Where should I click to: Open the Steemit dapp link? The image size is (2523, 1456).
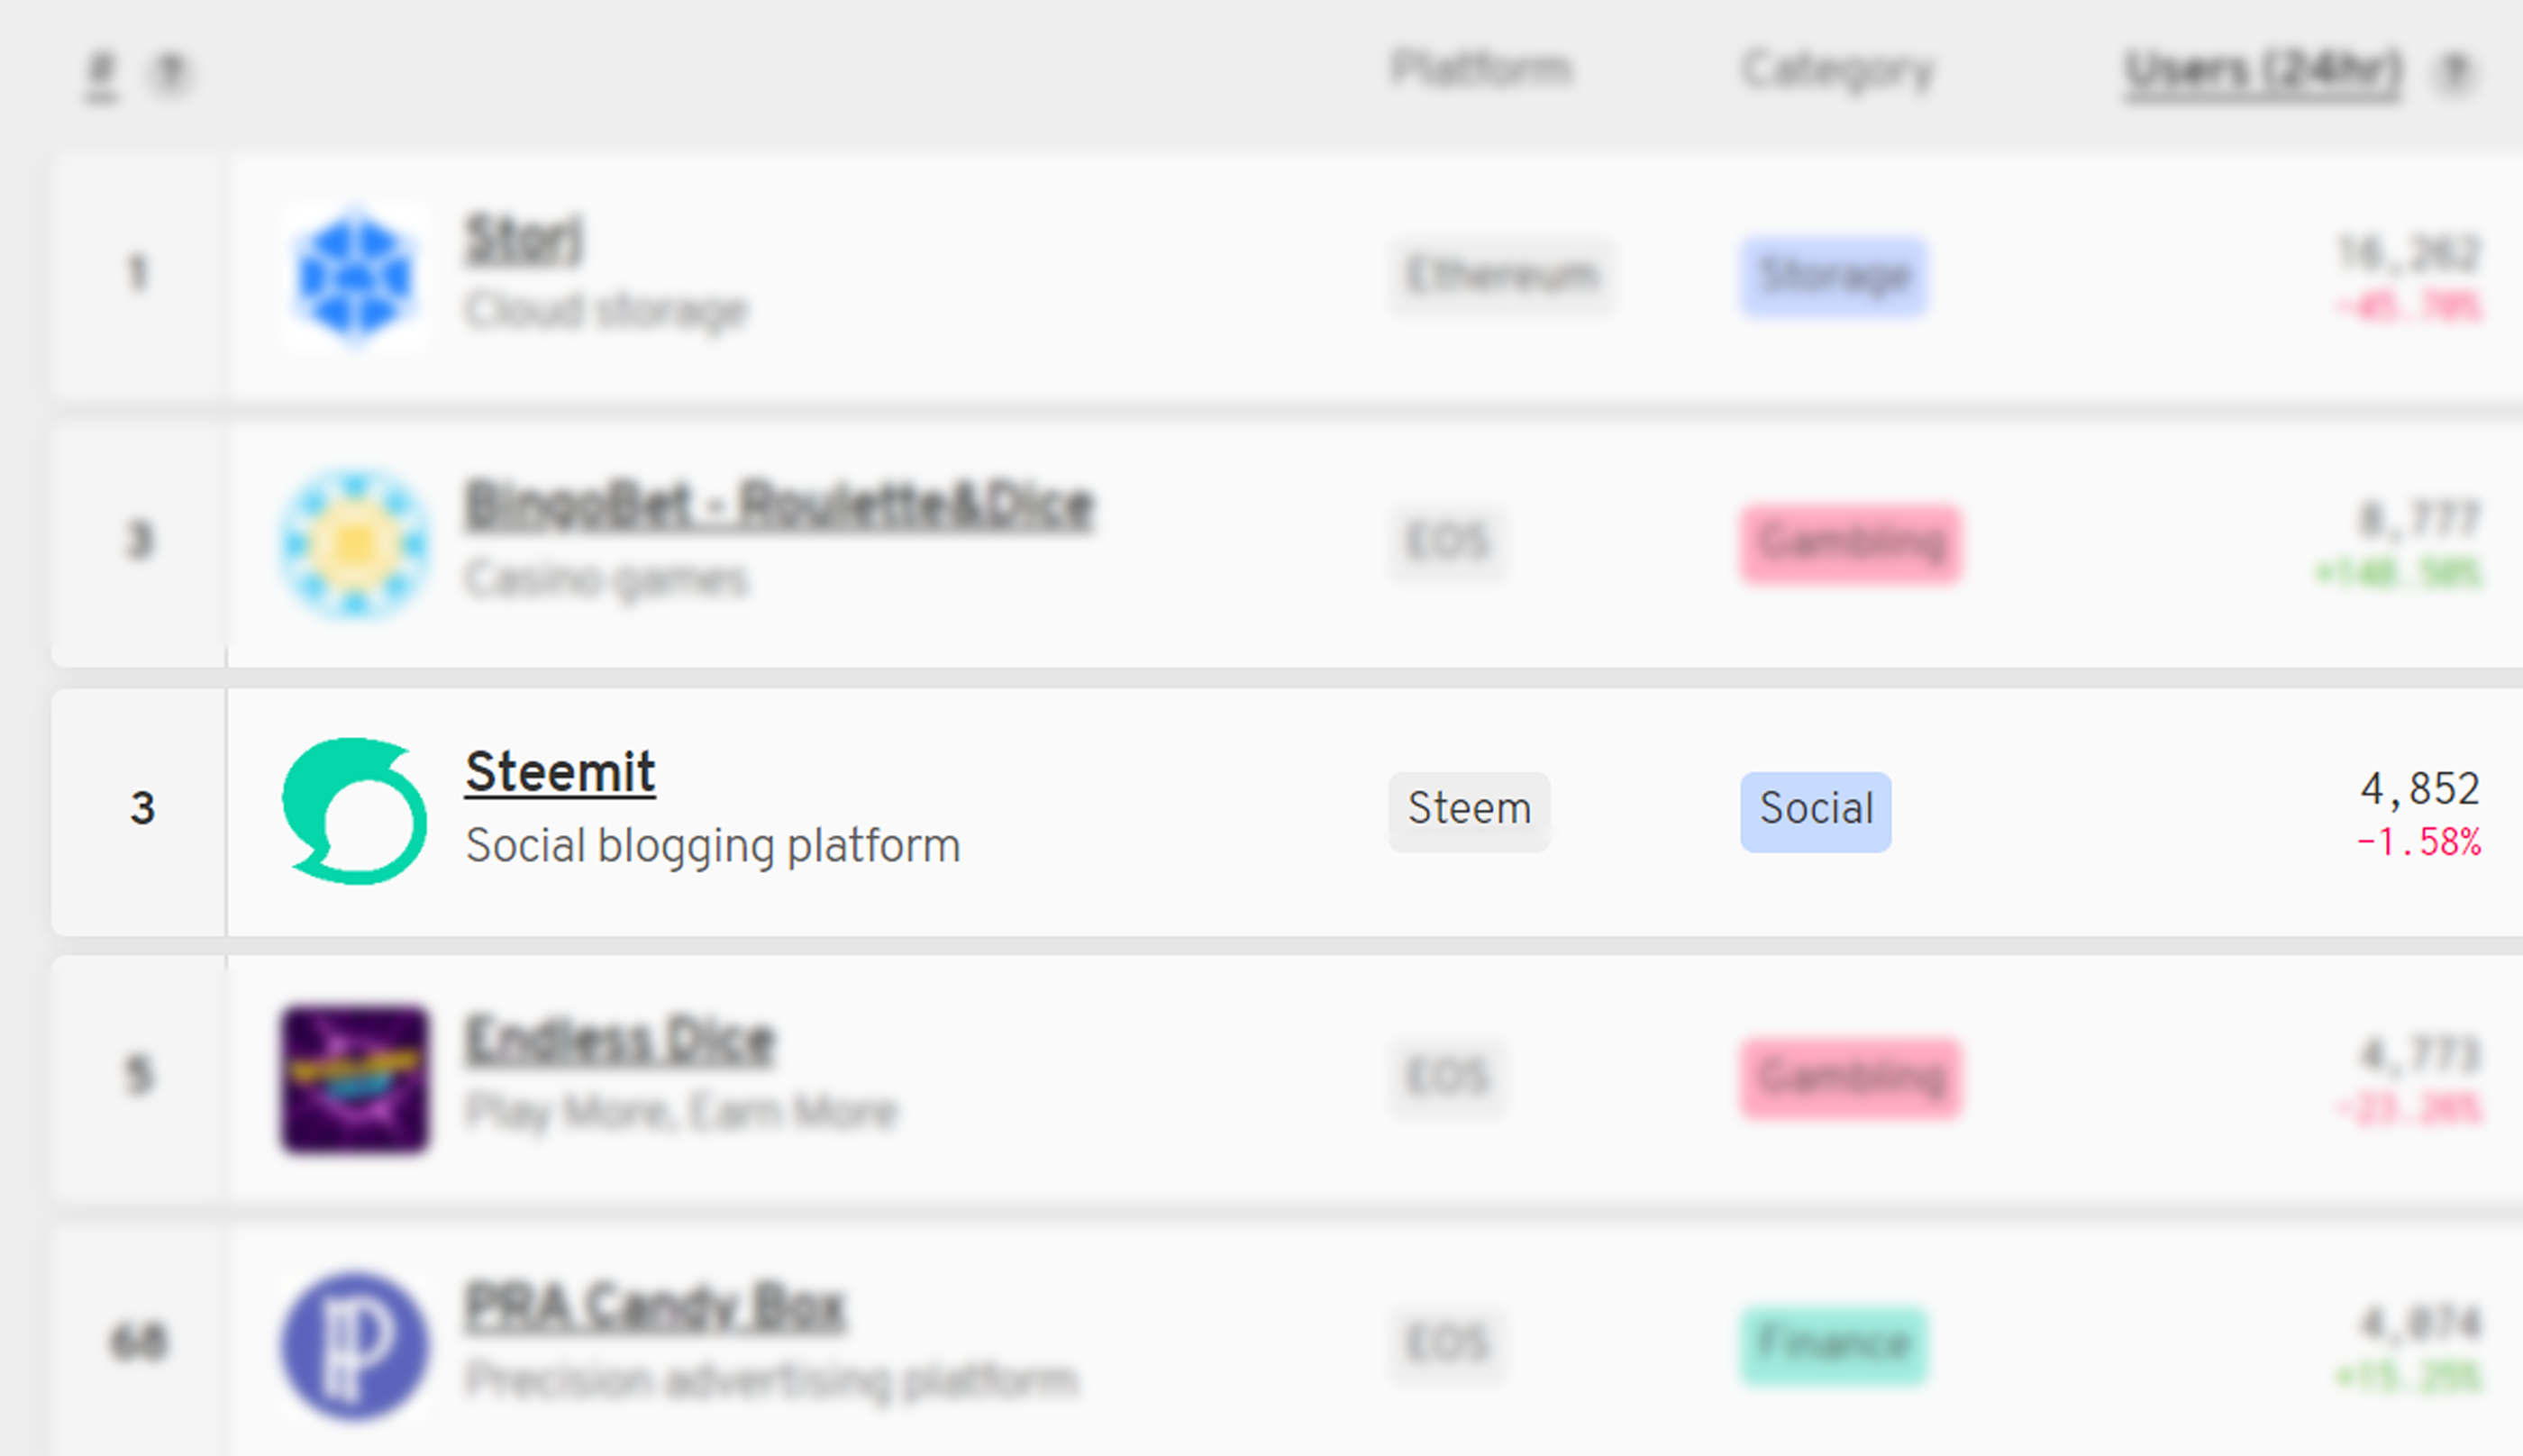[x=560, y=772]
